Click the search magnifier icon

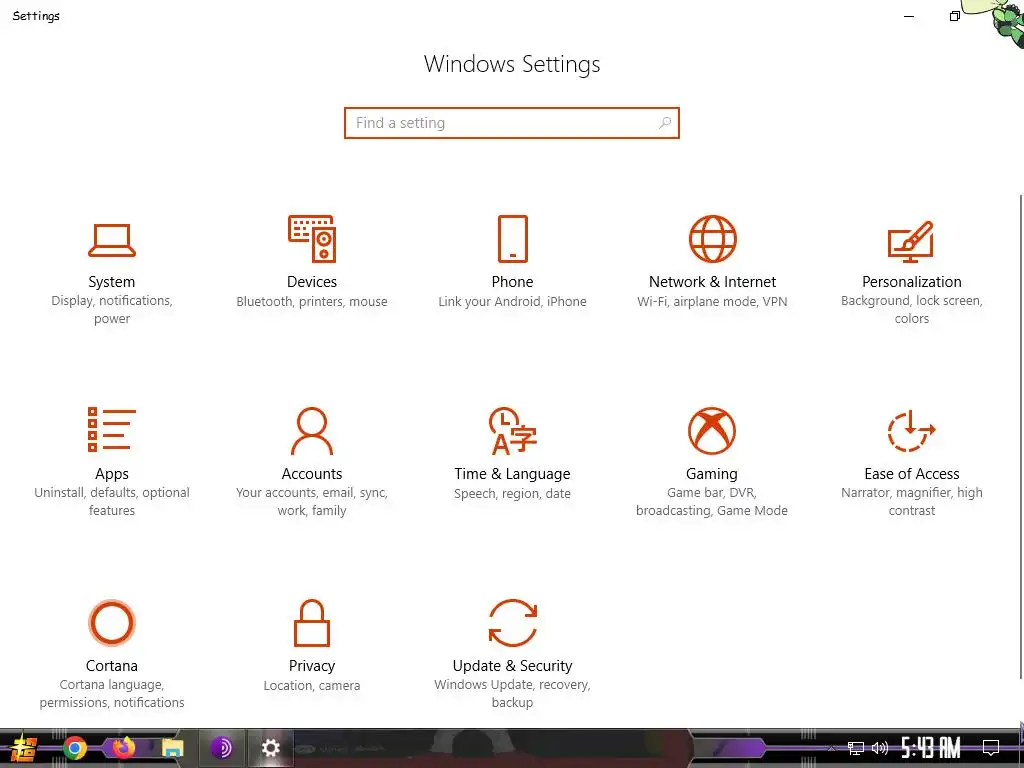point(665,123)
